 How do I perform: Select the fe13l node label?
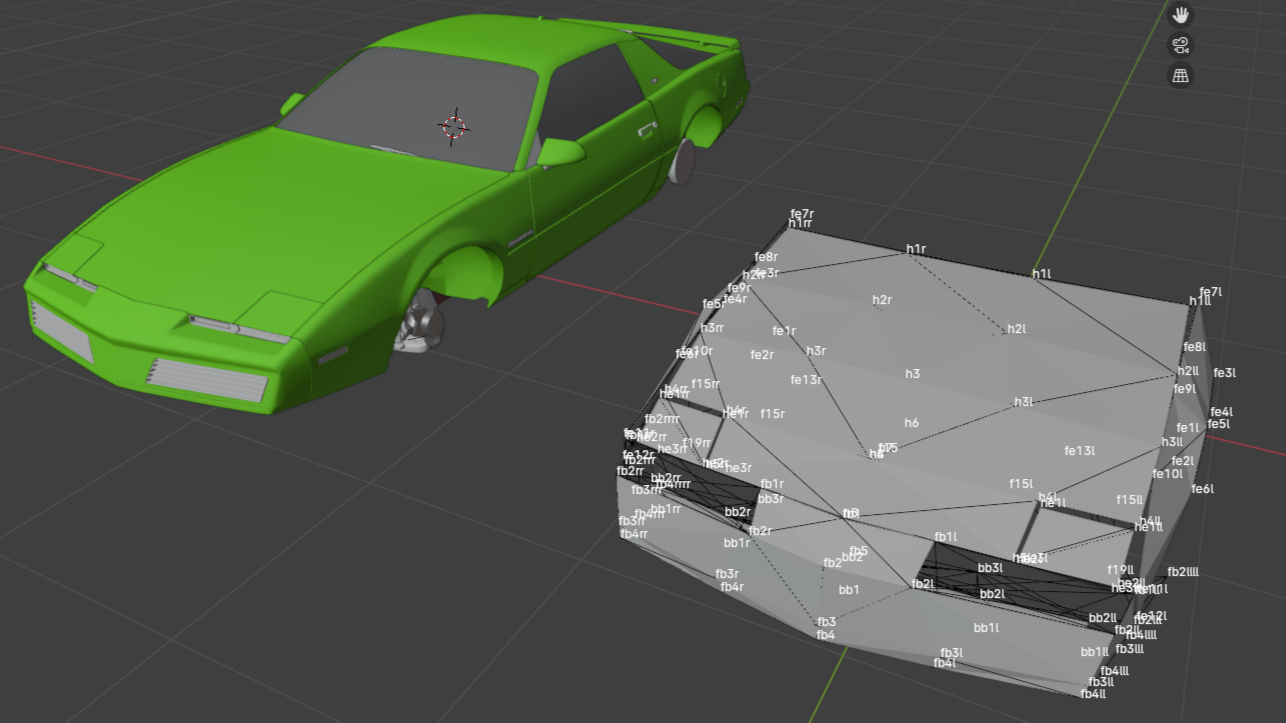click(1079, 451)
